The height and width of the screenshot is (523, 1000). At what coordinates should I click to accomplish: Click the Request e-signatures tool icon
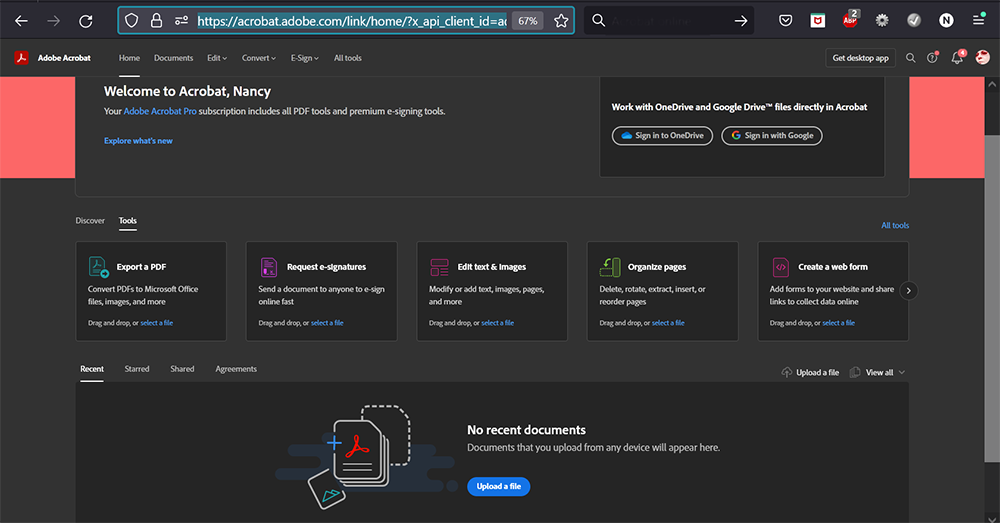coord(269,267)
